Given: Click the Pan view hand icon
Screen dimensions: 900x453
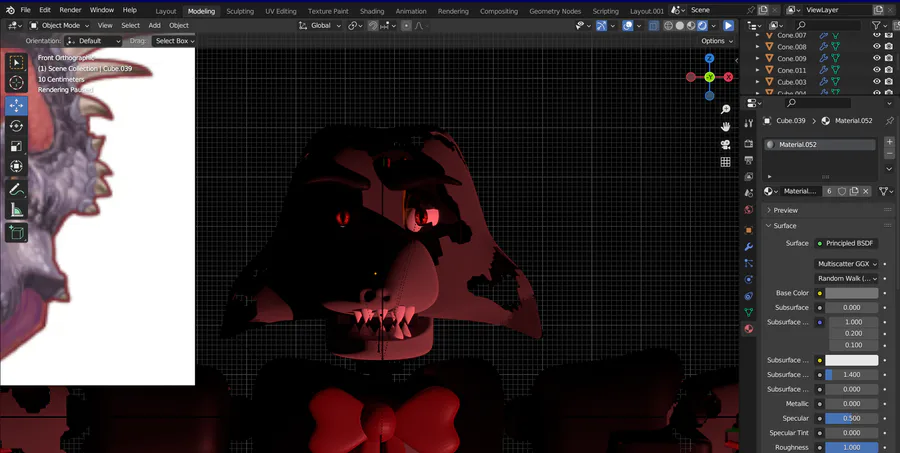Looking at the screenshot, I should click(x=726, y=126).
